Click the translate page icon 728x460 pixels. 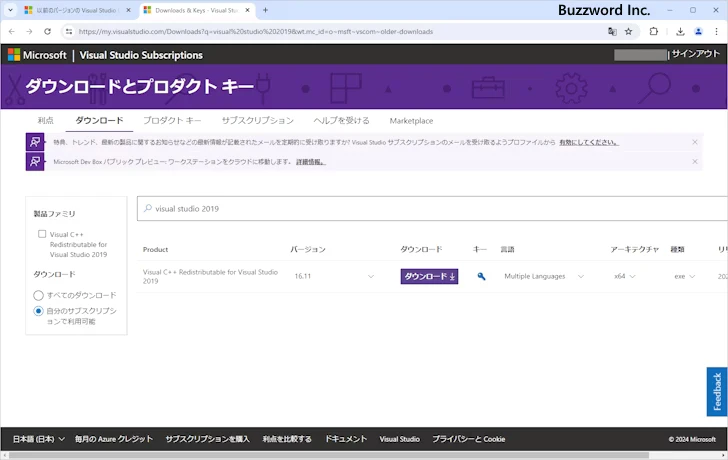coord(612,32)
